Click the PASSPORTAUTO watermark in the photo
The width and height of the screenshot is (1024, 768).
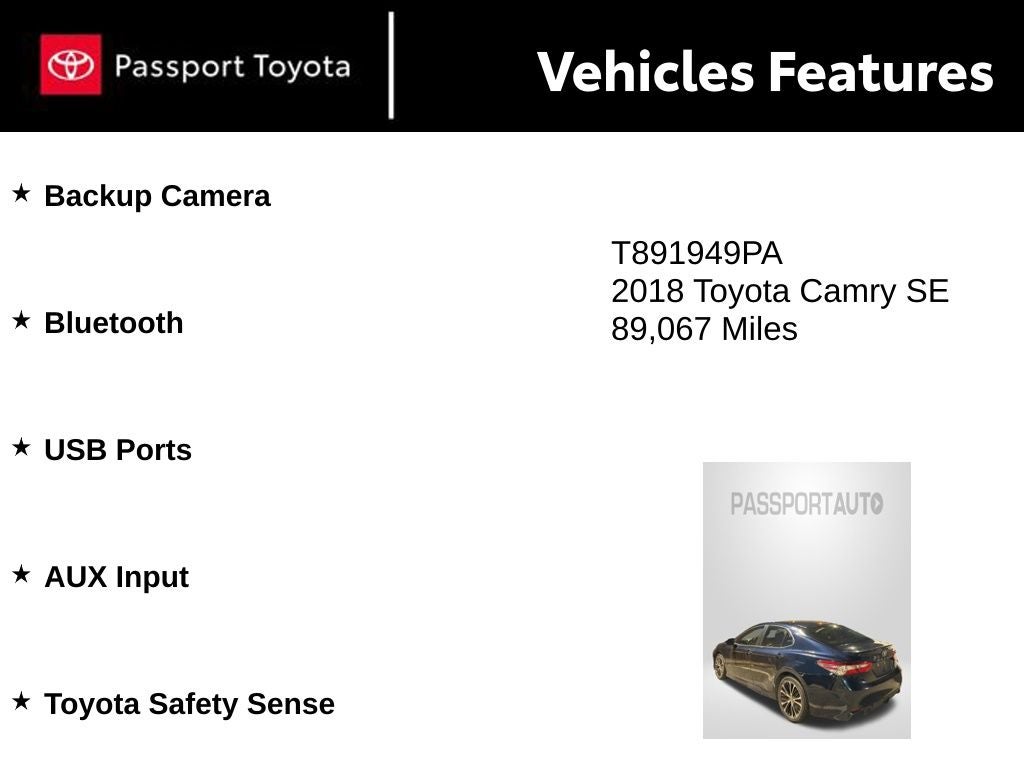coord(806,504)
